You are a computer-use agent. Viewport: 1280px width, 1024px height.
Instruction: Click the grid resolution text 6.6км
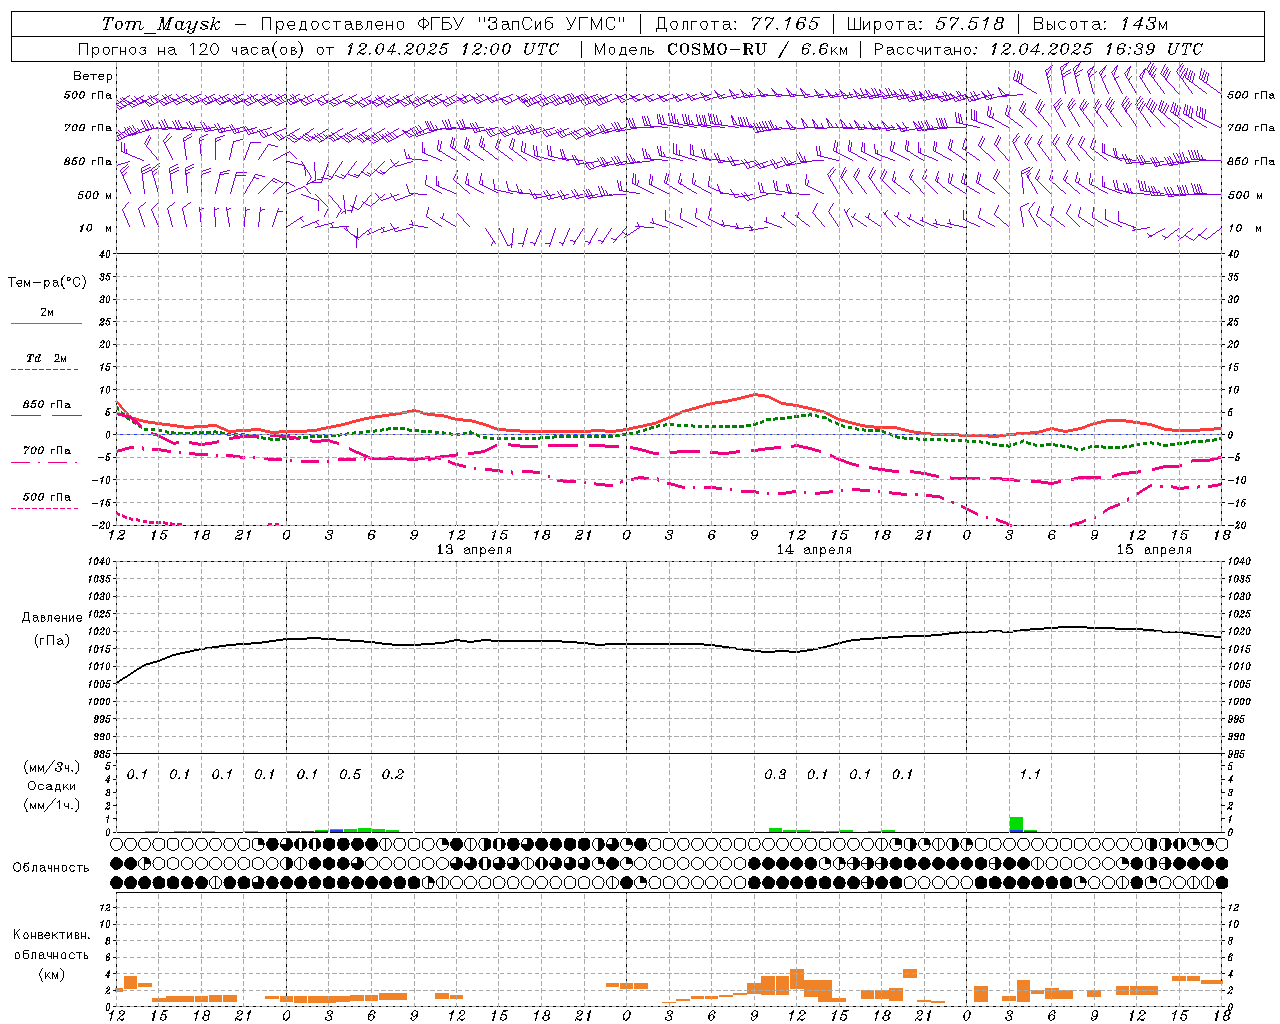(x=823, y=49)
